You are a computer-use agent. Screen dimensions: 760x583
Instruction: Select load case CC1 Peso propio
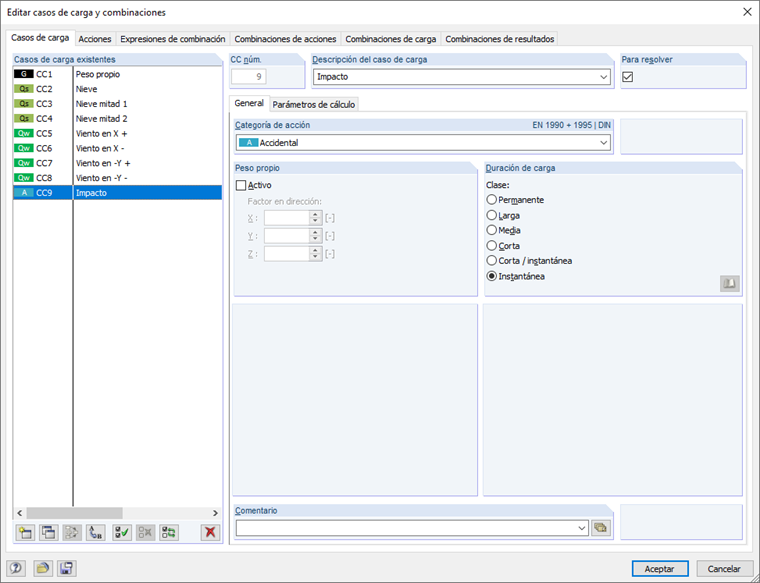point(117,74)
